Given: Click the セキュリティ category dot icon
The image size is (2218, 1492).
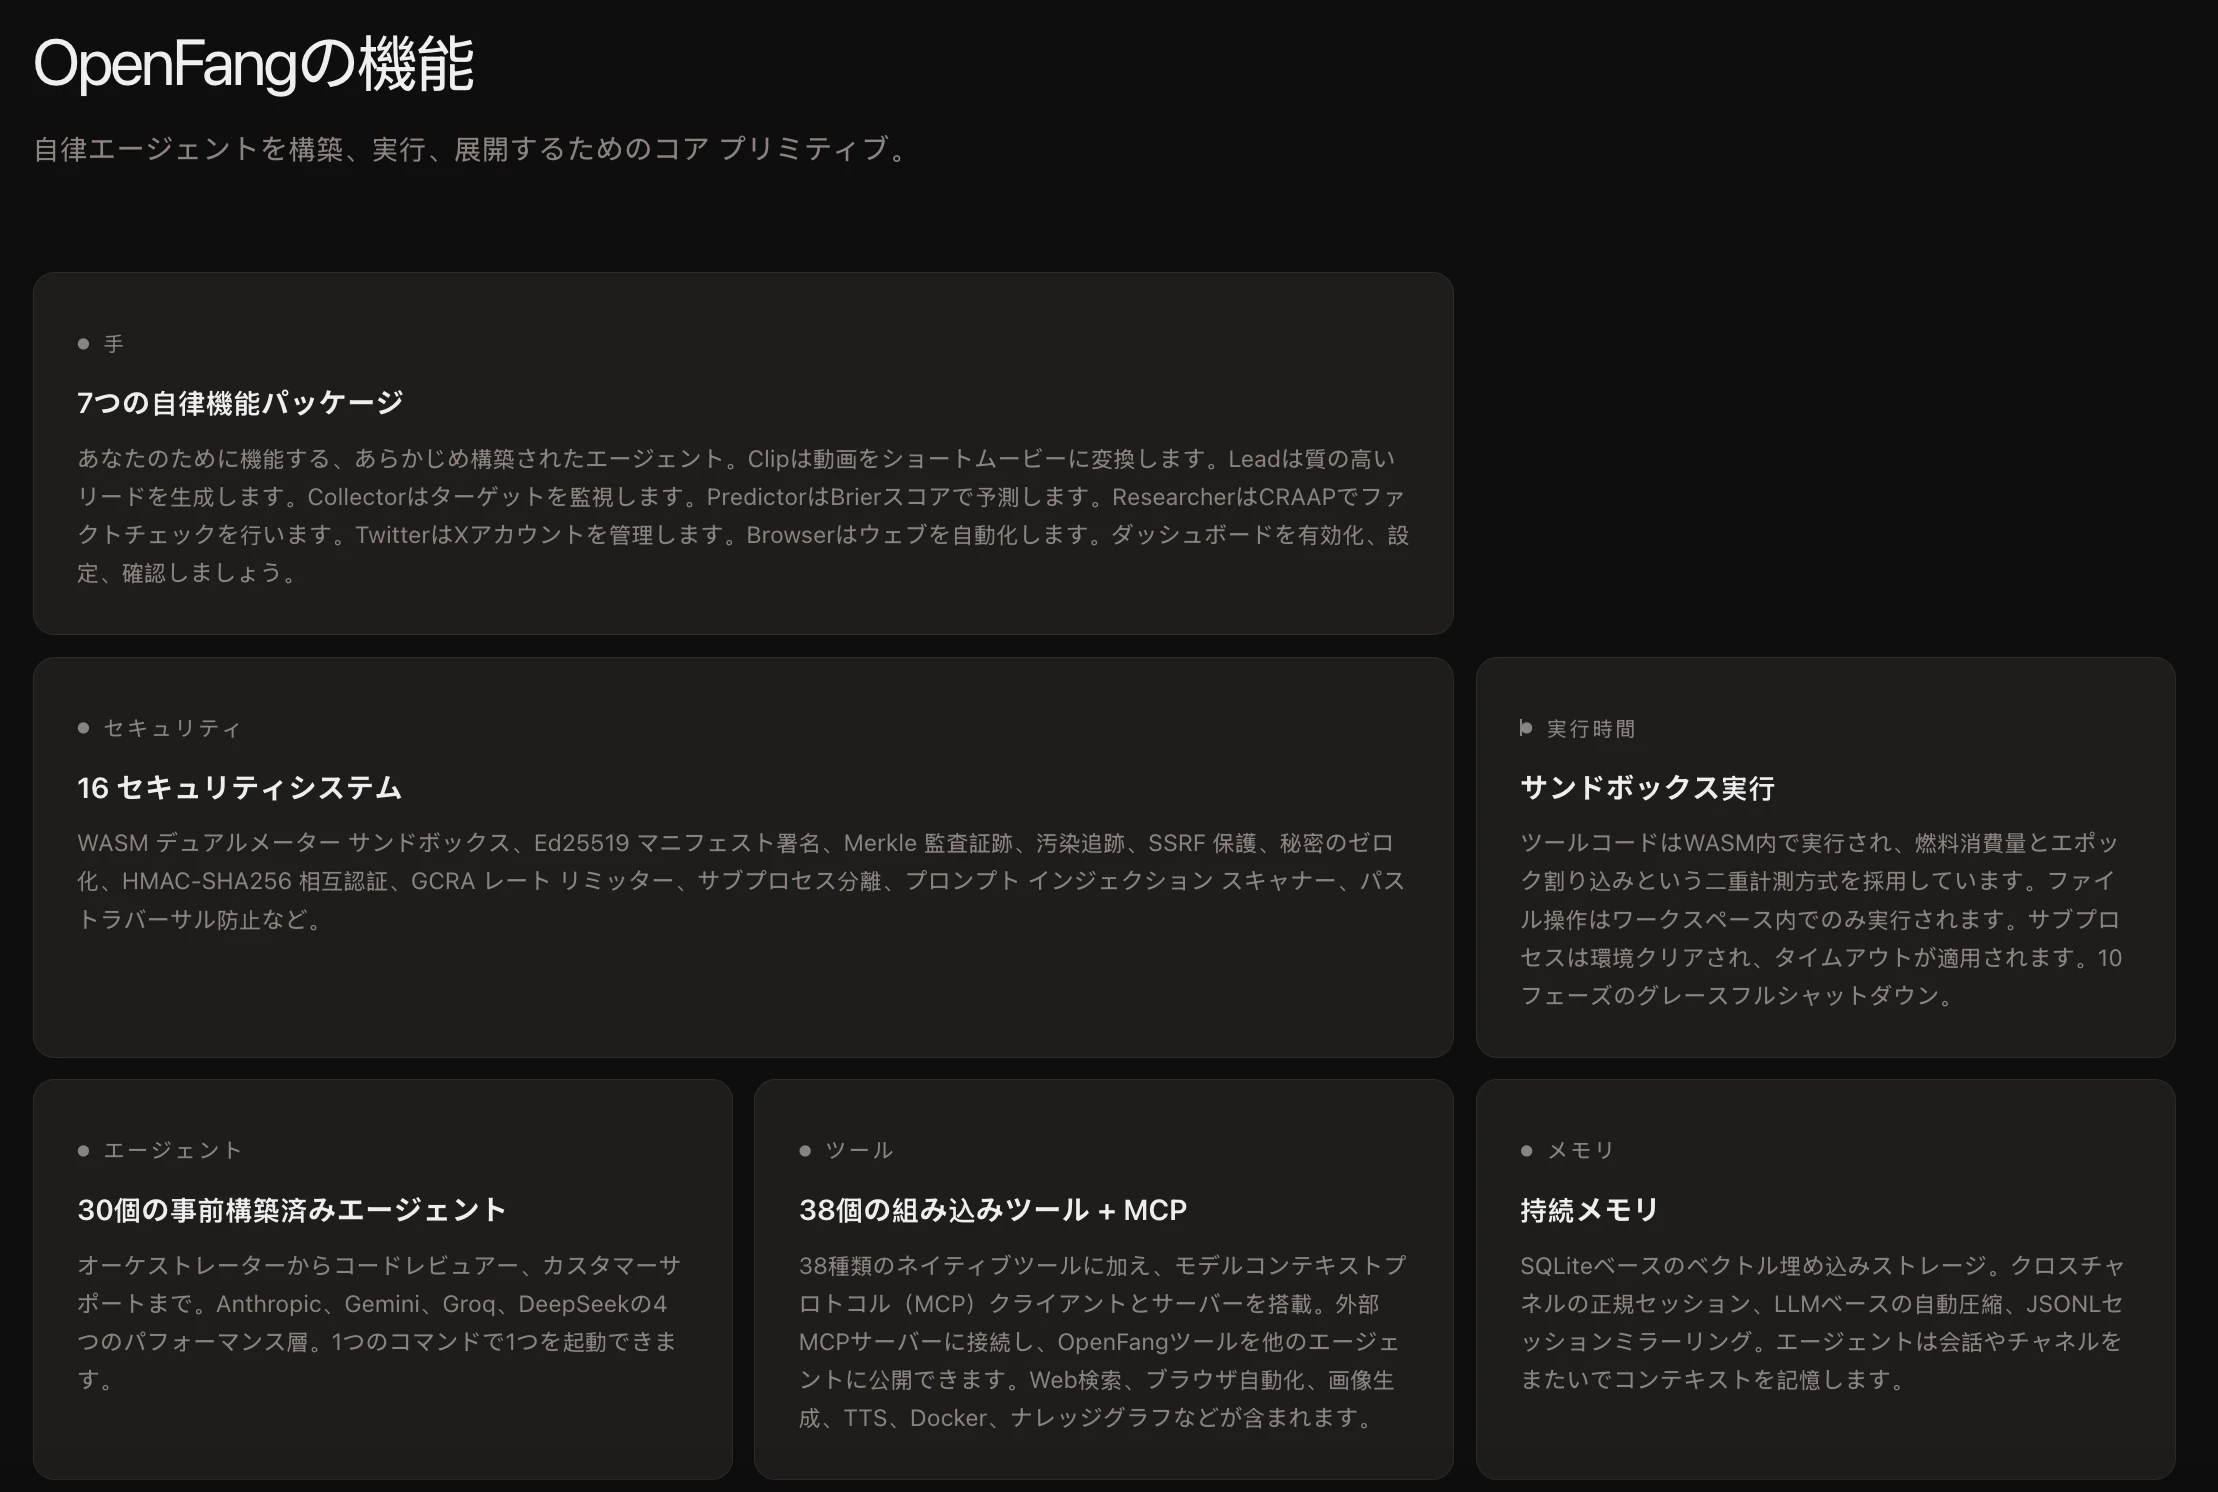Looking at the screenshot, I should tap(85, 728).
